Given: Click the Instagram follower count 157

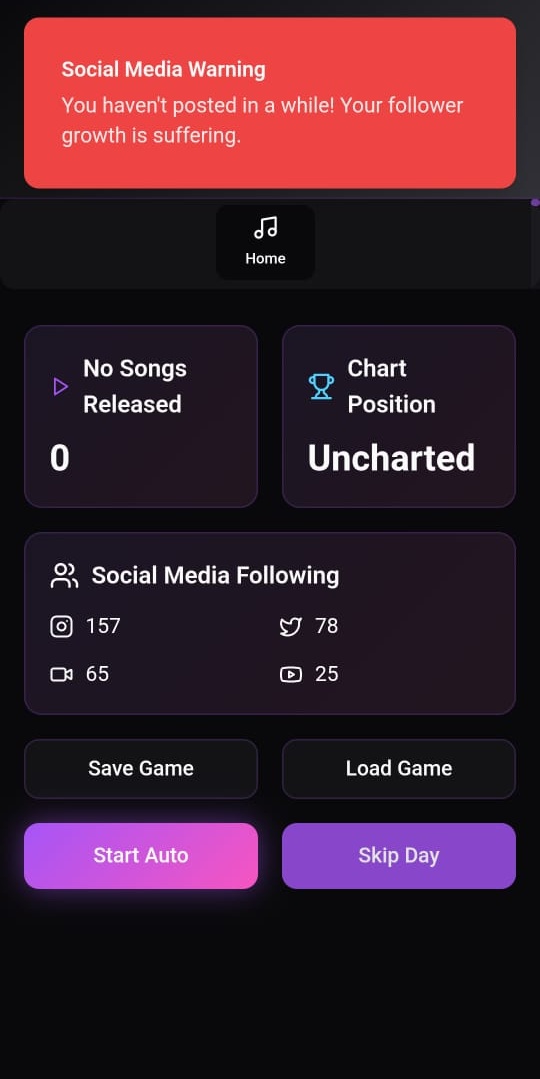Looking at the screenshot, I should [x=103, y=626].
